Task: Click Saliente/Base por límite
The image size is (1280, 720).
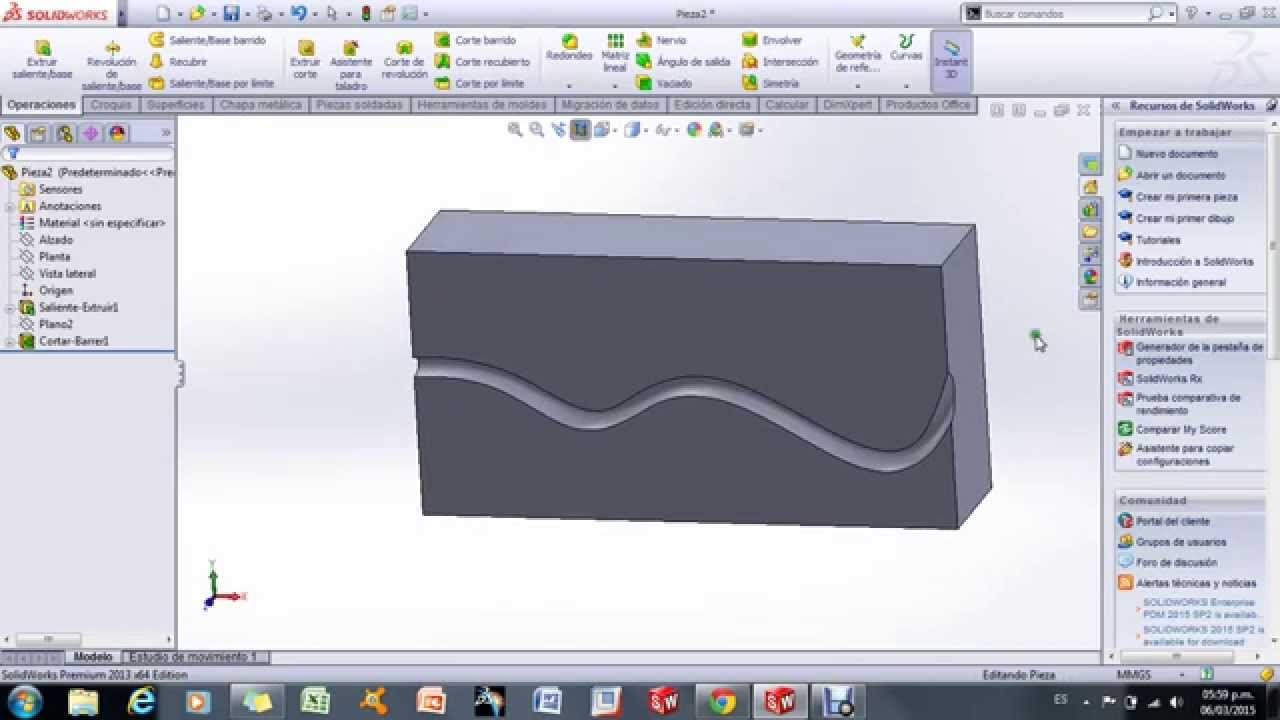Action: coord(211,83)
